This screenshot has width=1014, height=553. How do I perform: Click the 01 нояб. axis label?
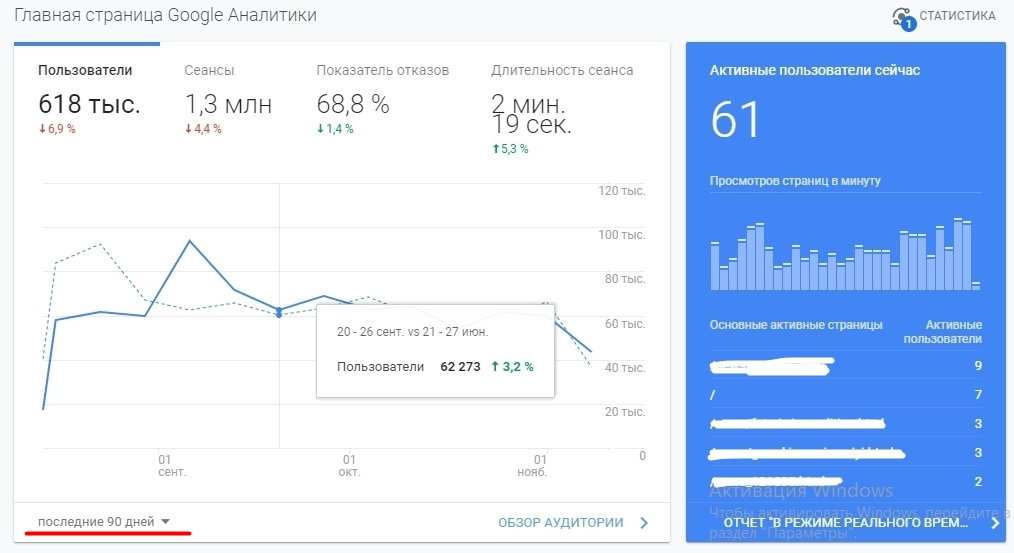tap(533, 465)
